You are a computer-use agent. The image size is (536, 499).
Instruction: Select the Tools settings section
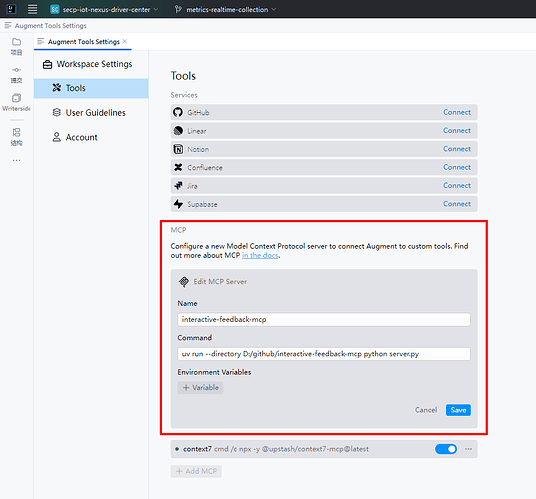pos(91,88)
